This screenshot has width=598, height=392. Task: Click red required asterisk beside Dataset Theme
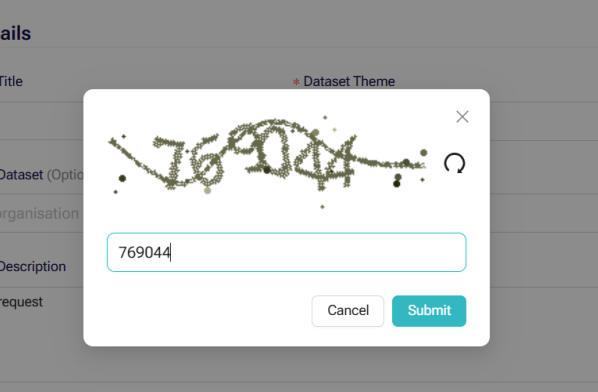click(296, 82)
